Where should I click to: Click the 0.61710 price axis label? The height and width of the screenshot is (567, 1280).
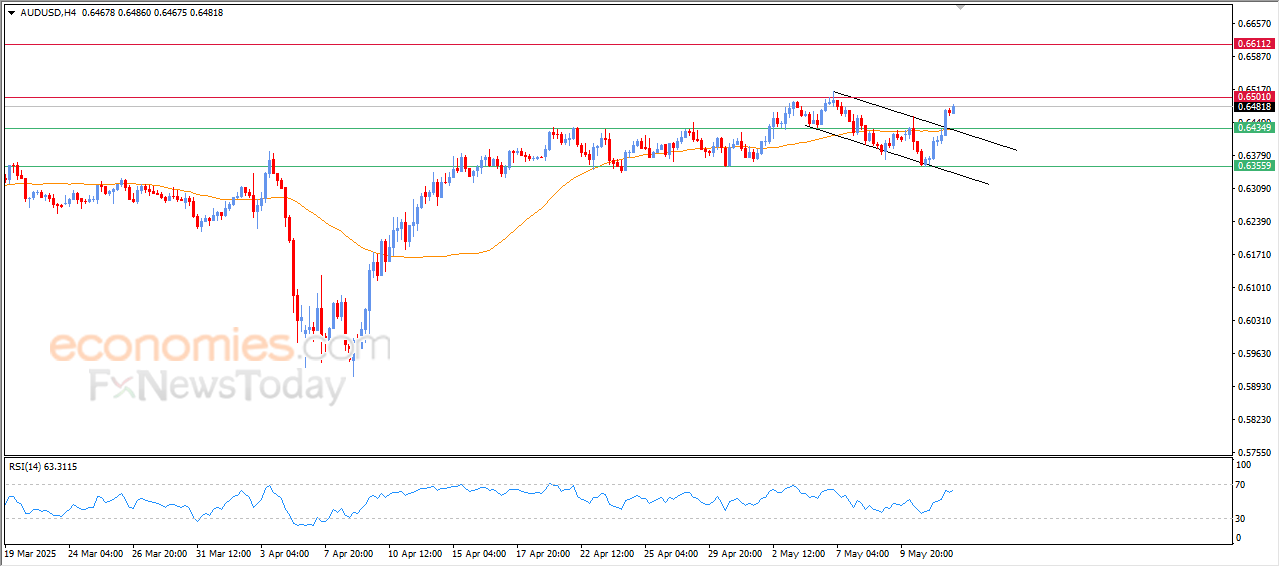(1254, 255)
